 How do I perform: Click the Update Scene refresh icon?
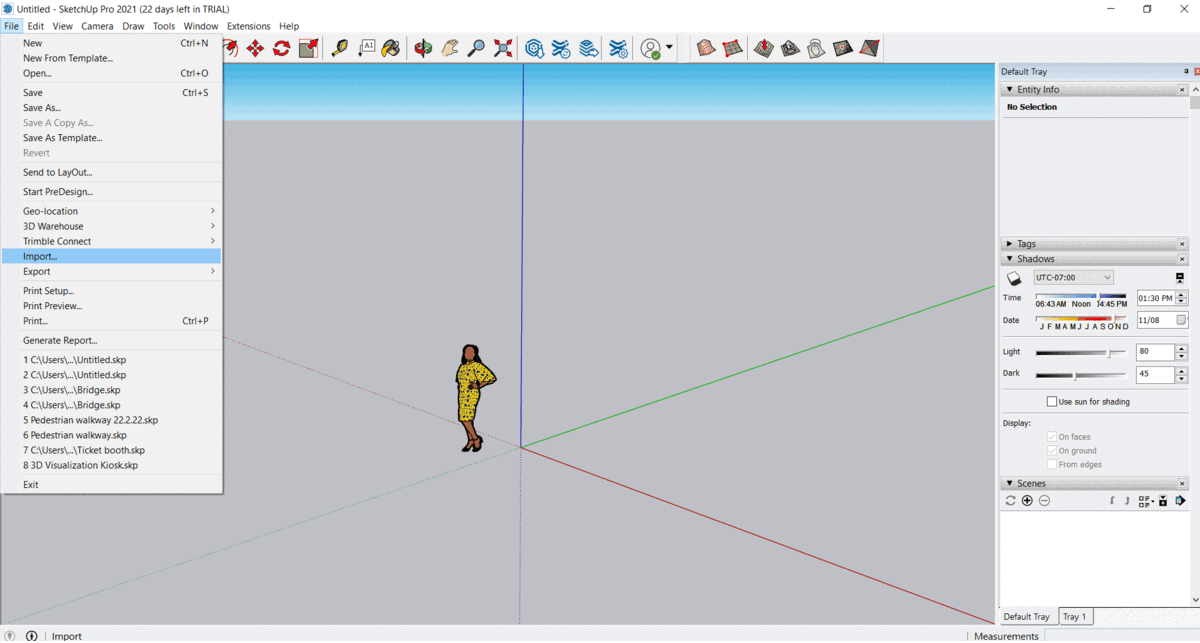click(x=1010, y=501)
